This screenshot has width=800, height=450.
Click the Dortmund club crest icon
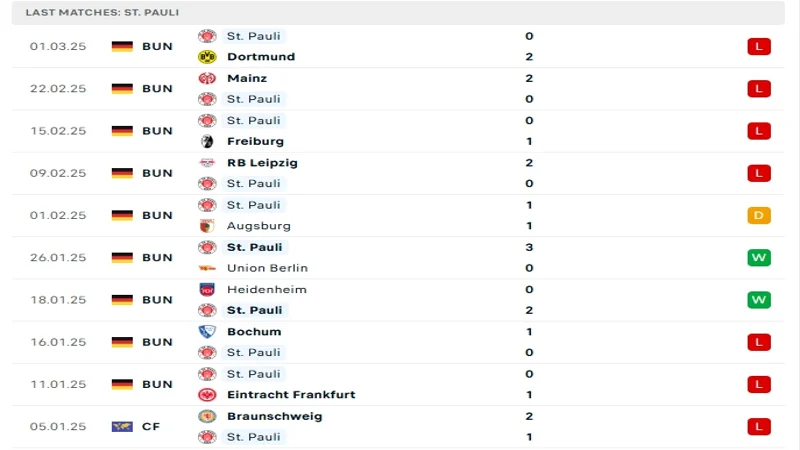[207, 57]
